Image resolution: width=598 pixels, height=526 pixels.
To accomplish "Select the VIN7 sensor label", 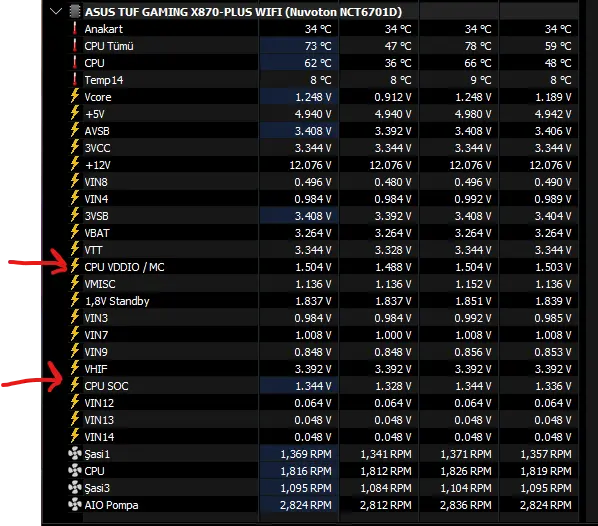I will pos(96,335).
